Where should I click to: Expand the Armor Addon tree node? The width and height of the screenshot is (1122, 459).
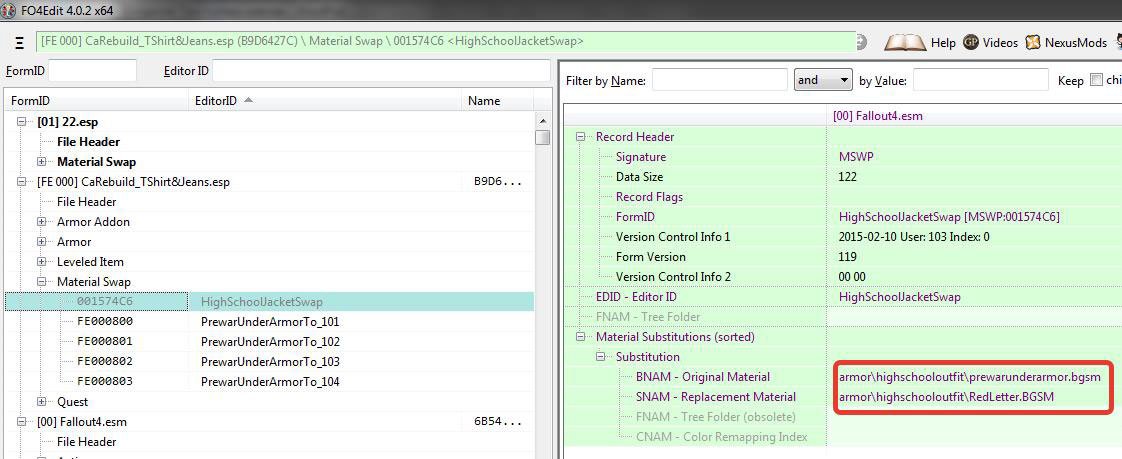pos(42,222)
